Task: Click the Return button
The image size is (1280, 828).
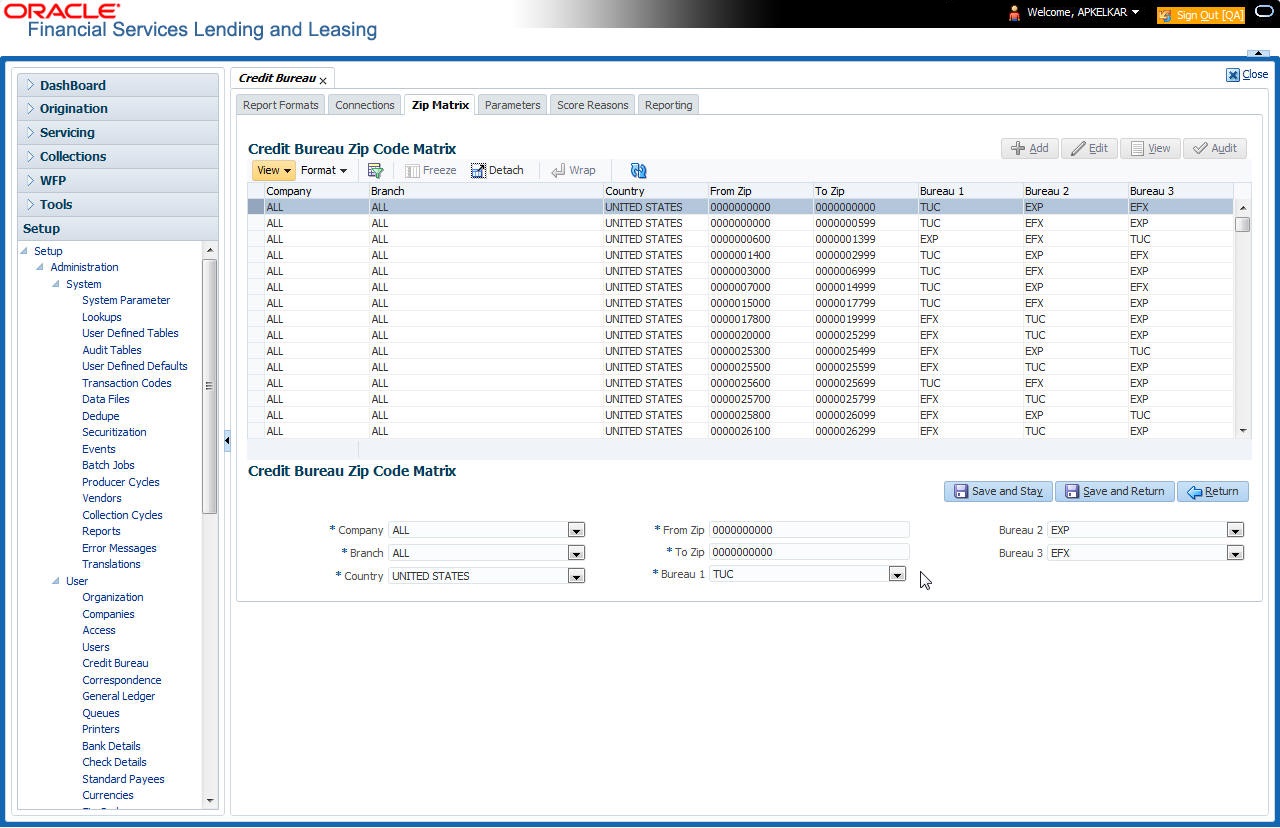Action: 1213,491
